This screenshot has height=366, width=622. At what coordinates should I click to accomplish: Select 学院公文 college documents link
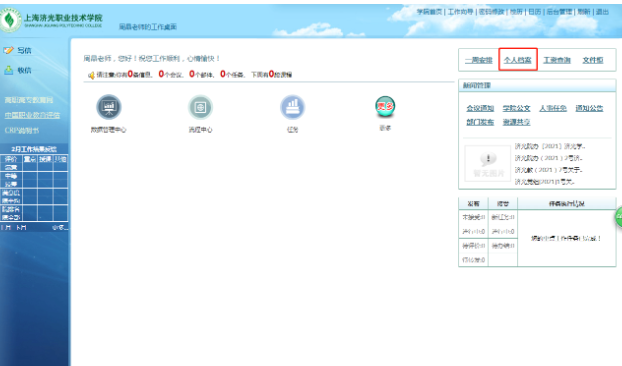point(516,108)
